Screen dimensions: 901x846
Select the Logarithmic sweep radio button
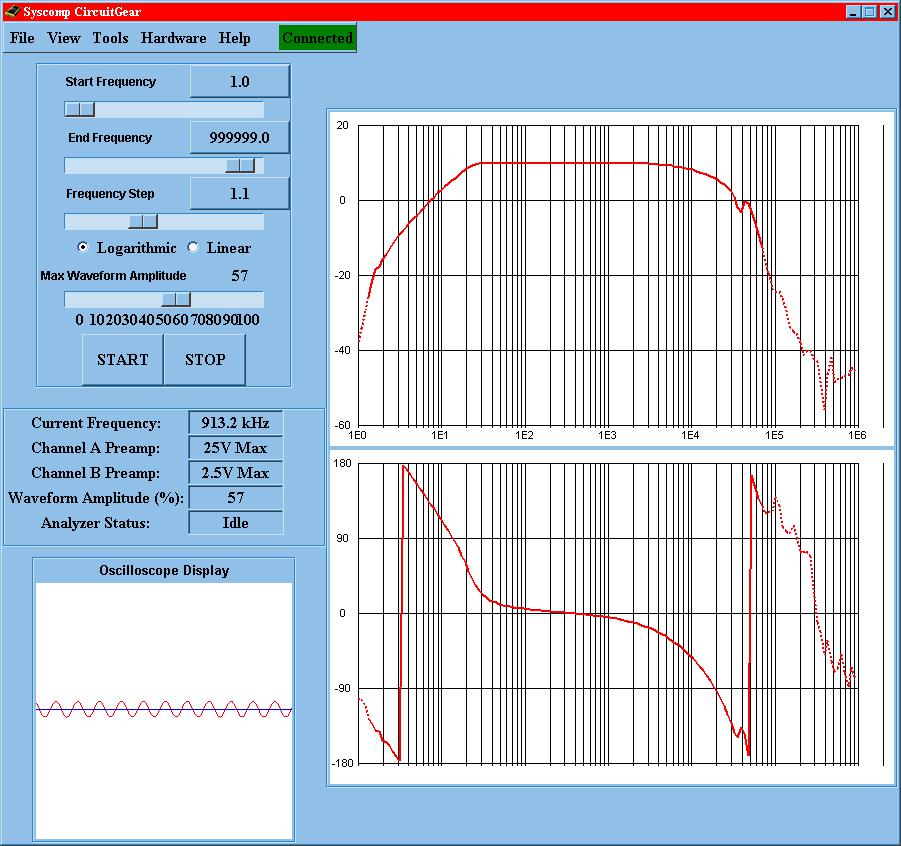point(83,248)
